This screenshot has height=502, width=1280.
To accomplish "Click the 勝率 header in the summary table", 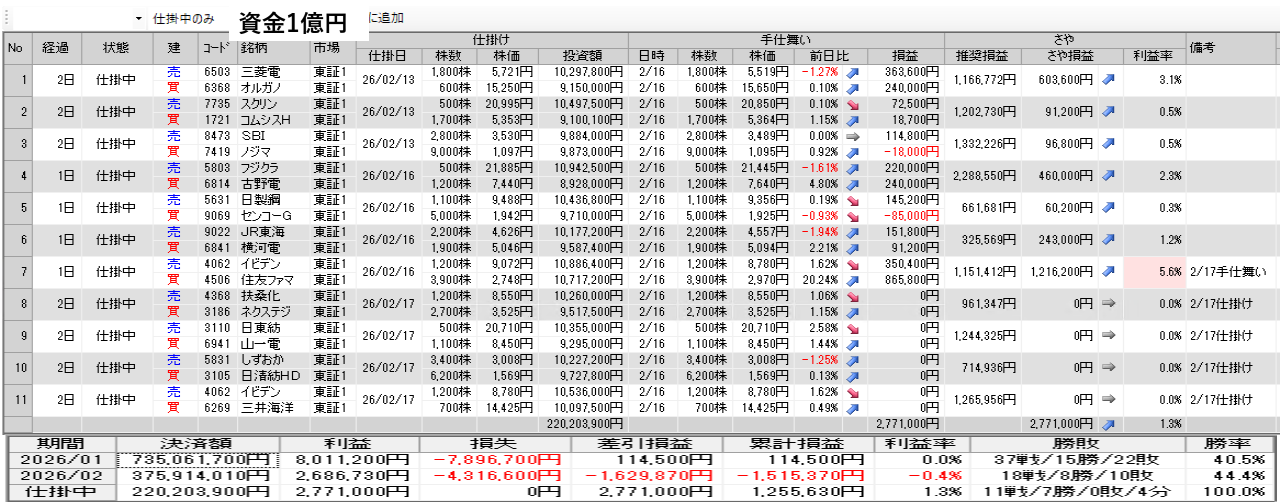I will point(1230,443).
